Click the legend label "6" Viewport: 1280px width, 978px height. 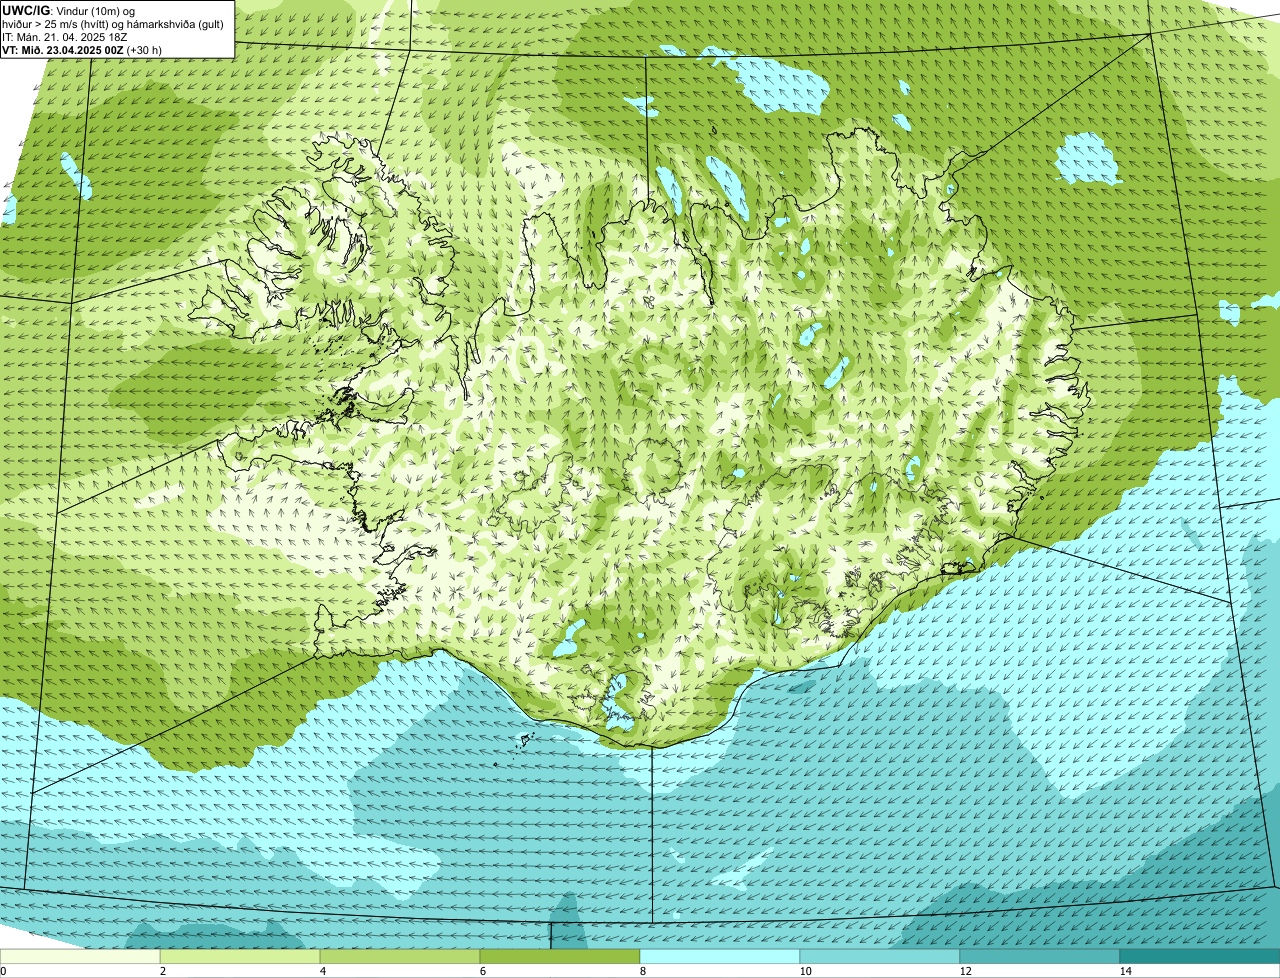(x=482, y=971)
